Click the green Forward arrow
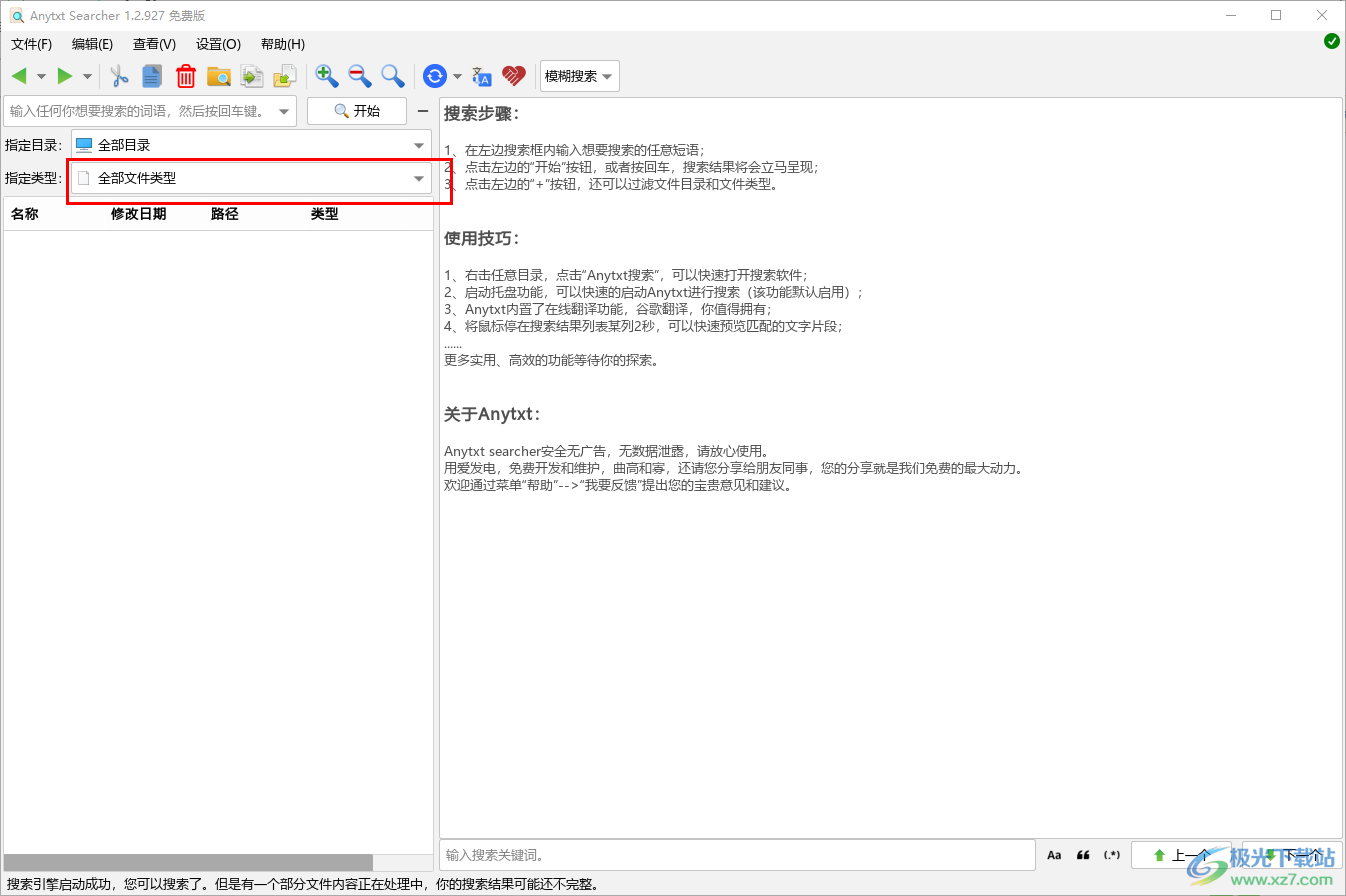This screenshot has height=896, width=1346. 65,76
